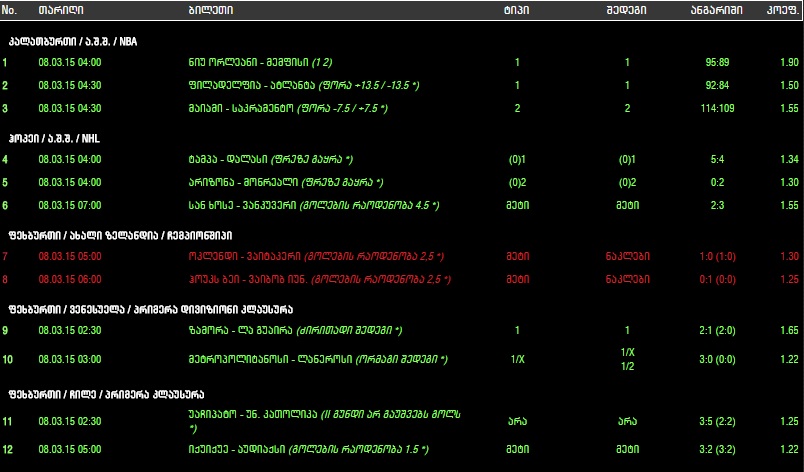Select the score '95:89'
This screenshot has width=804, height=472.
point(717,62)
